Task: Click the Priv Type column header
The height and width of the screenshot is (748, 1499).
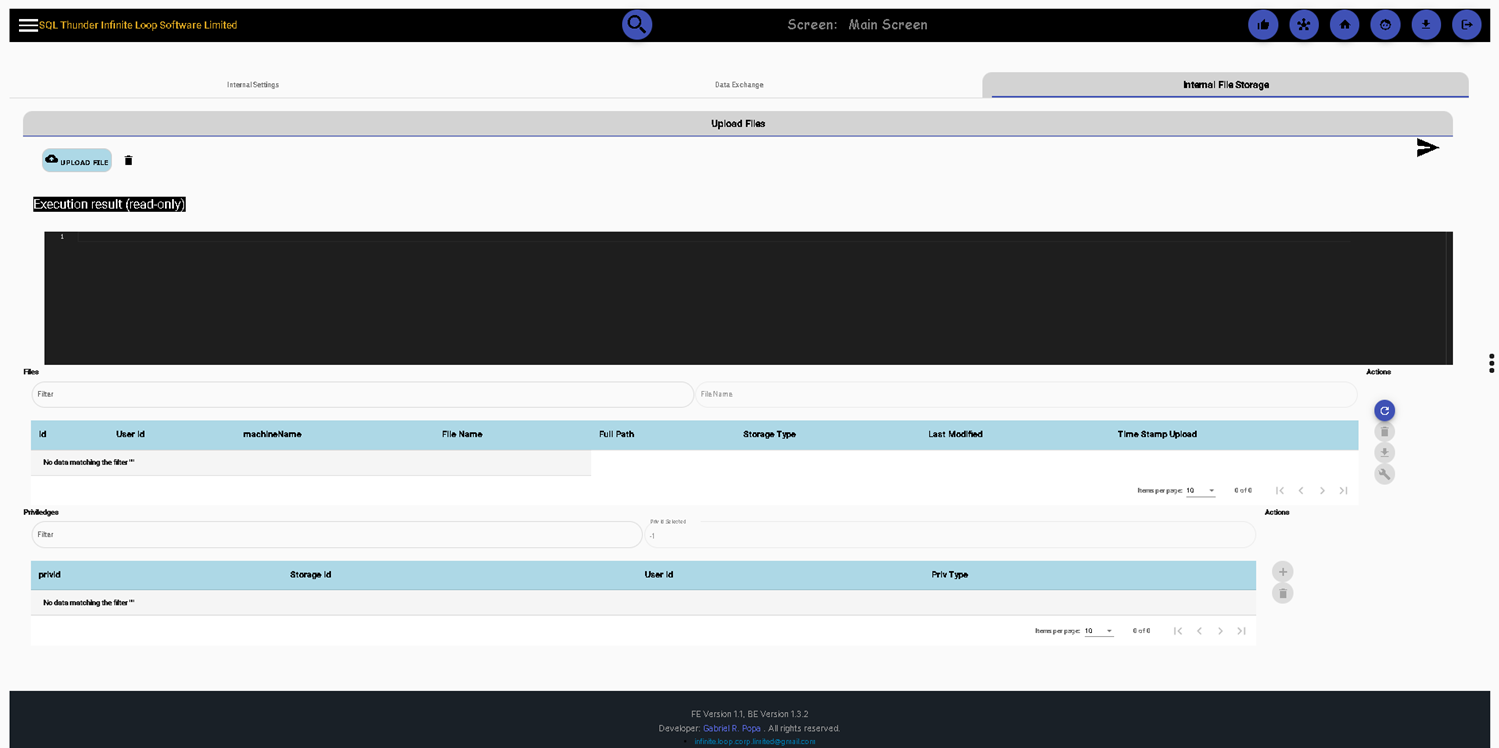Action: click(949, 575)
